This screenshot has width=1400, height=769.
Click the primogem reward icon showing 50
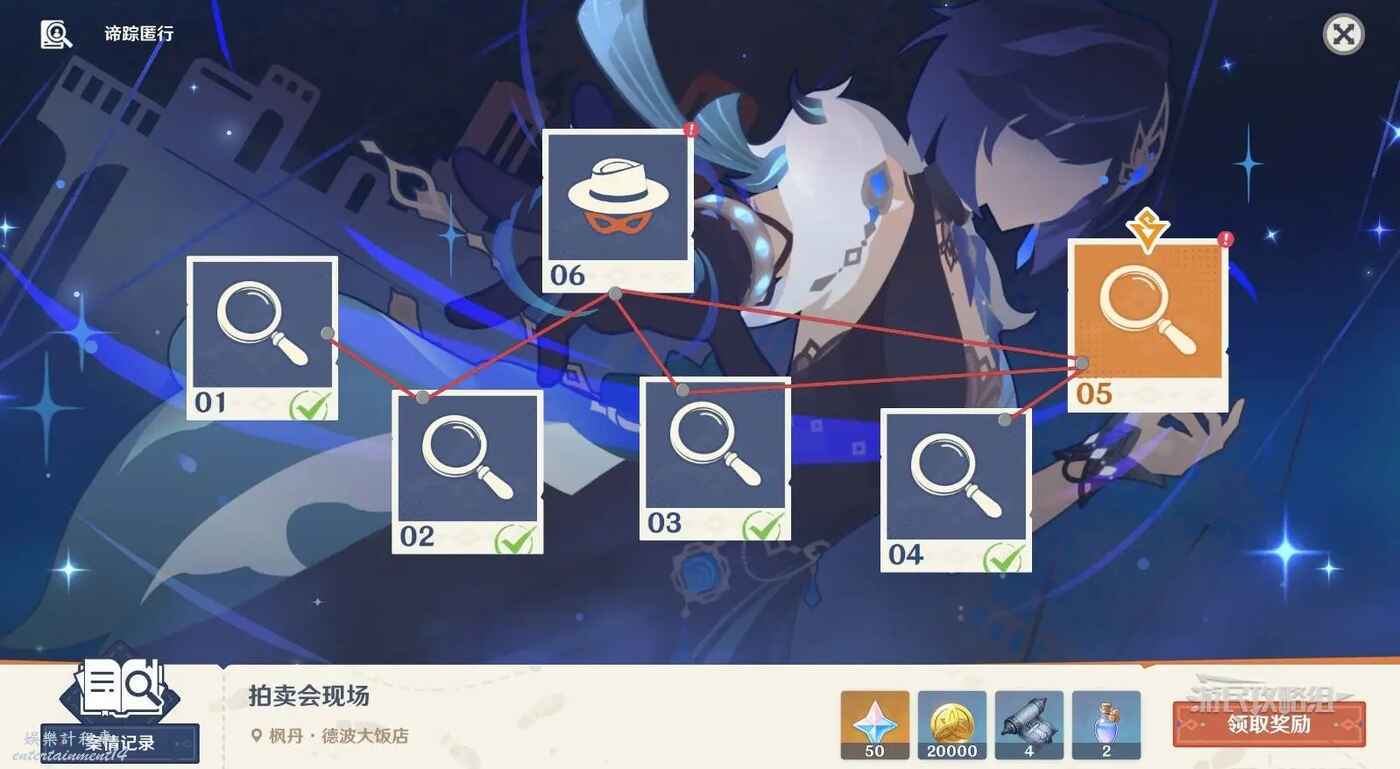click(875, 724)
